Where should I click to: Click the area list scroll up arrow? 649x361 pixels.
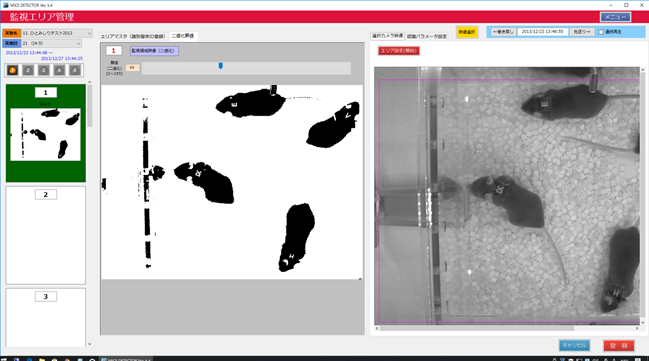tap(90, 82)
